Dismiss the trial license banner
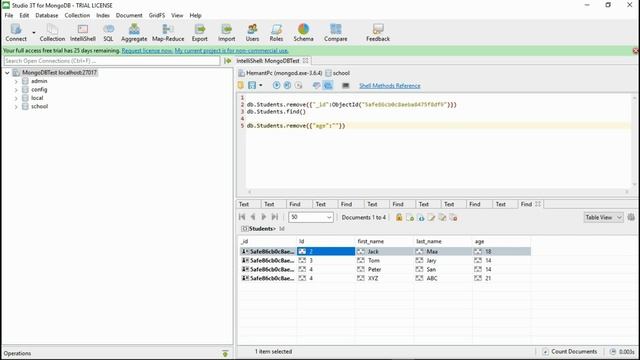 click(636, 51)
